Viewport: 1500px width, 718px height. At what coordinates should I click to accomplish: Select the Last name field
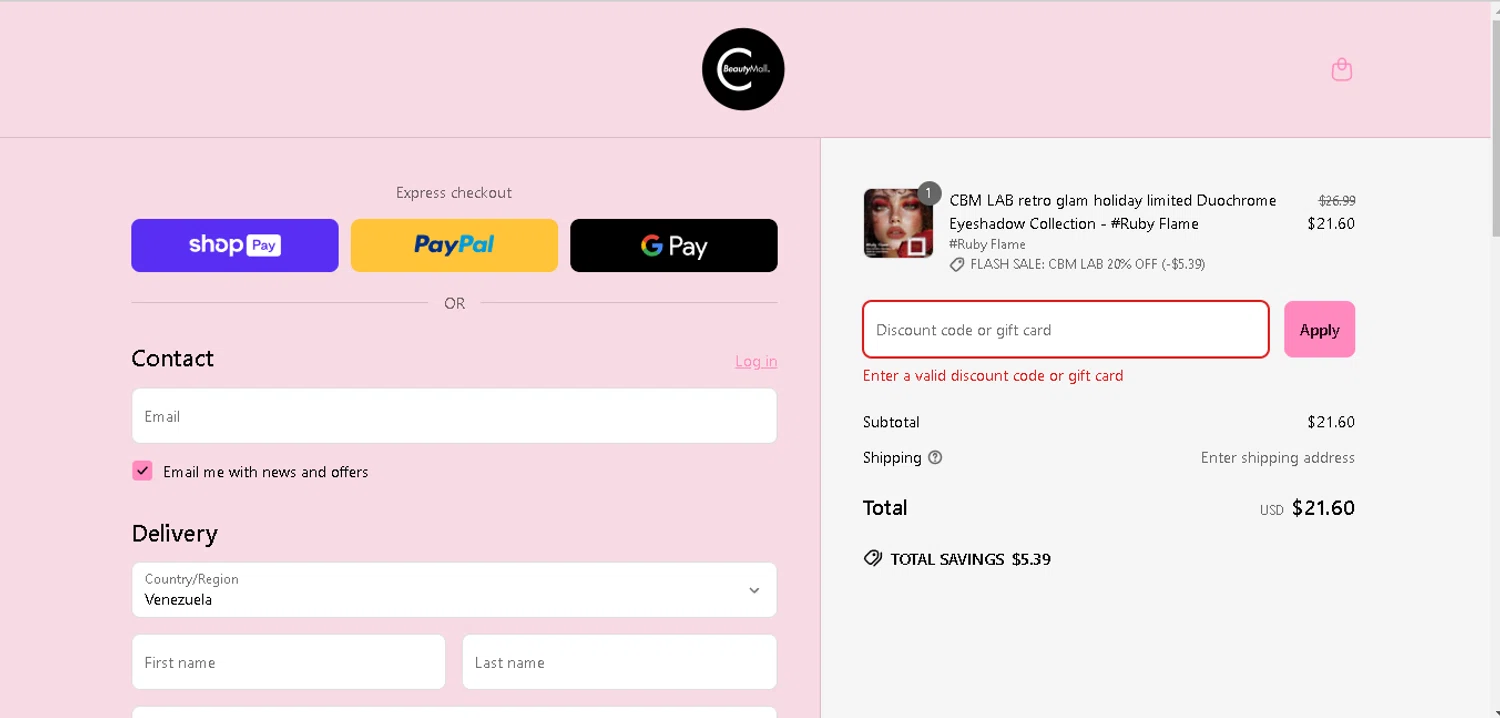[619, 662]
